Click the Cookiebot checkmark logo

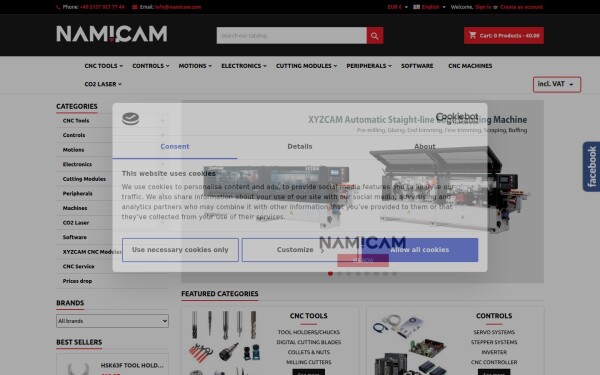click(x=130, y=119)
